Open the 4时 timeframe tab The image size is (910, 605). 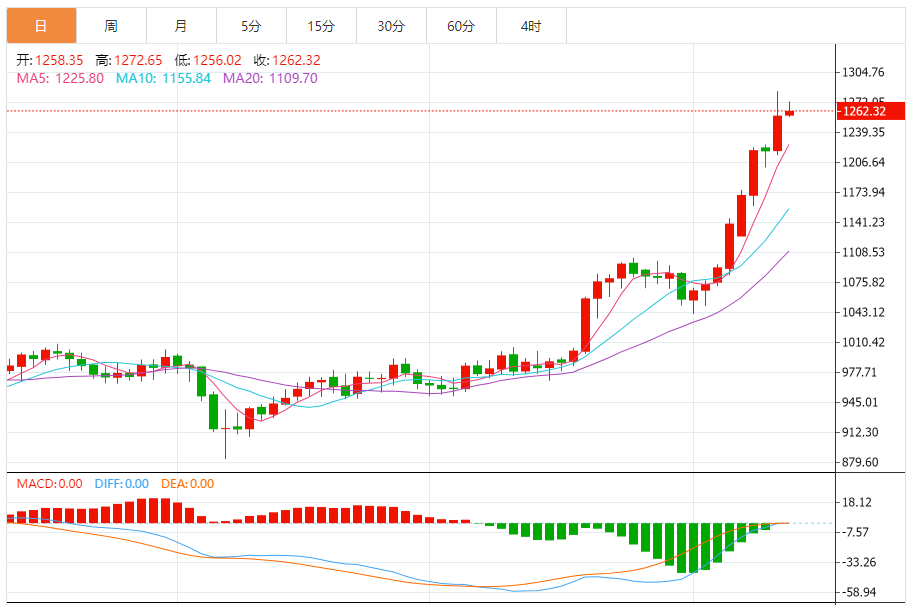[x=531, y=26]
